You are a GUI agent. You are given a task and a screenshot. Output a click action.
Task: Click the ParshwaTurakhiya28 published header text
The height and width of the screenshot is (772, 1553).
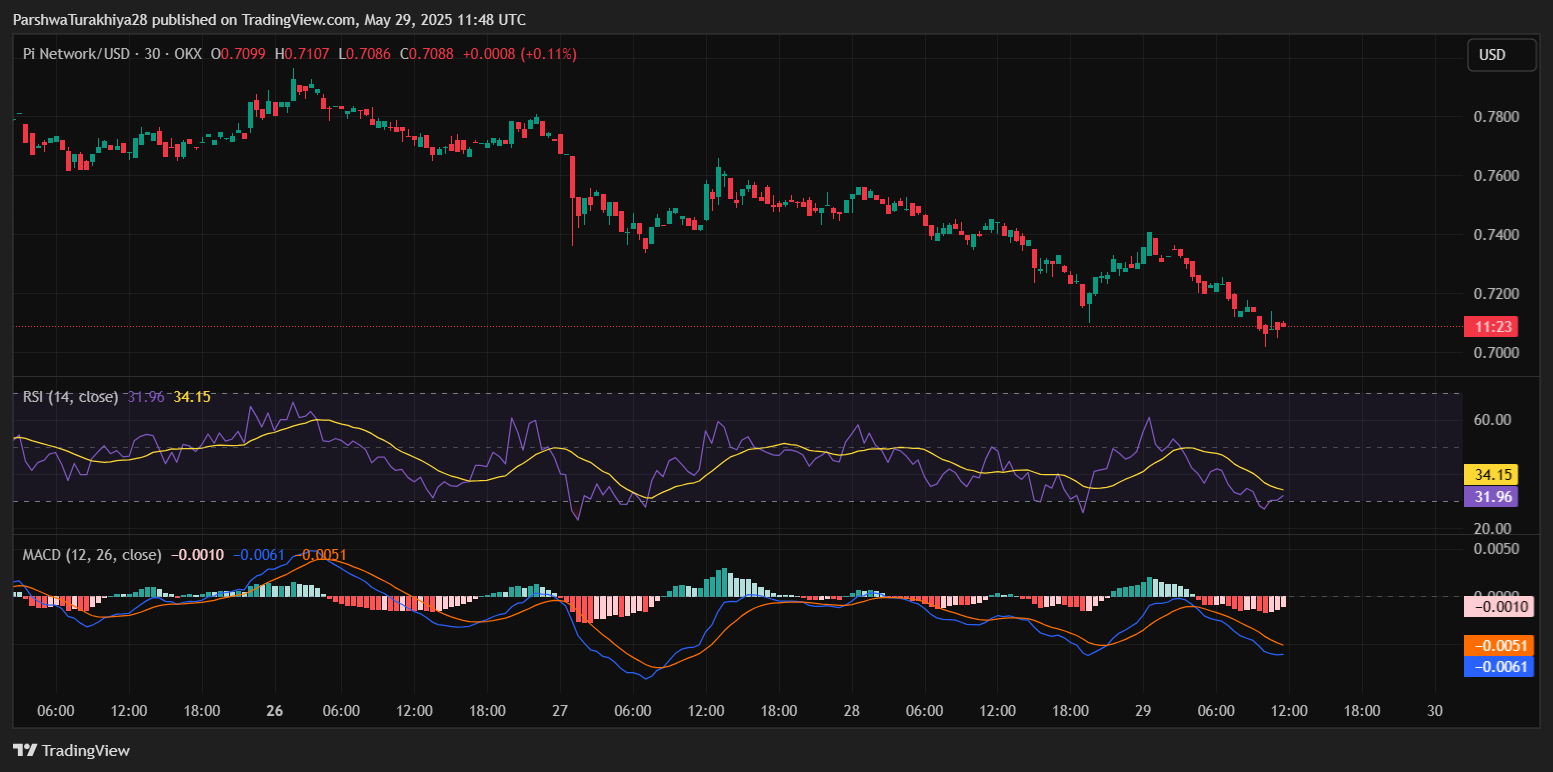(x=269, y=20)
